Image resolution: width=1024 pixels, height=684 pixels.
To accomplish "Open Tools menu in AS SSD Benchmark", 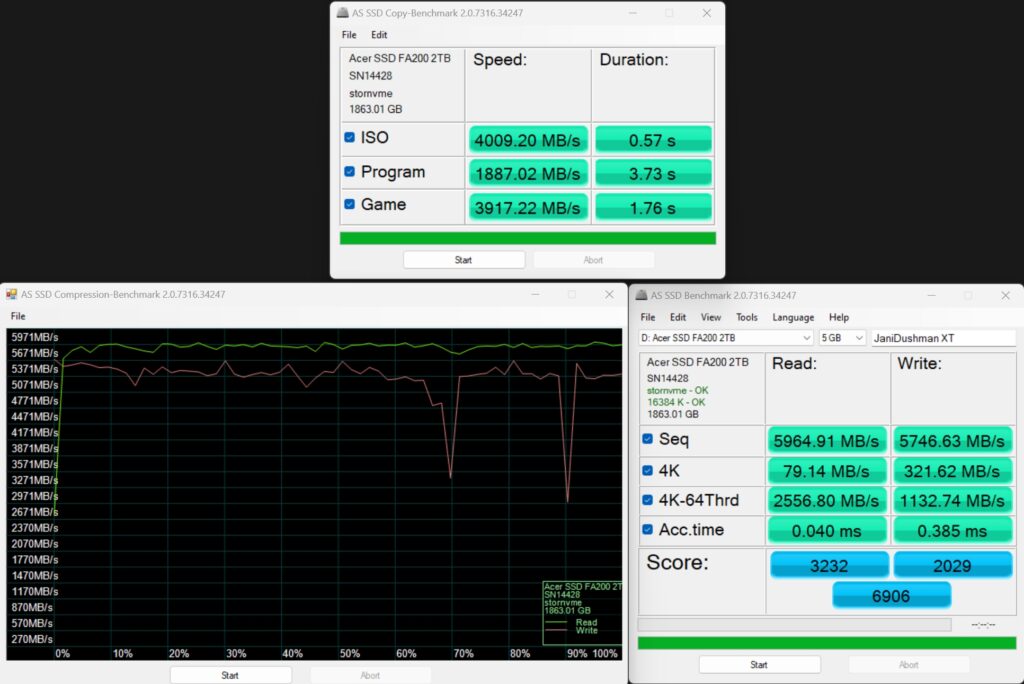I will (746, 318).
